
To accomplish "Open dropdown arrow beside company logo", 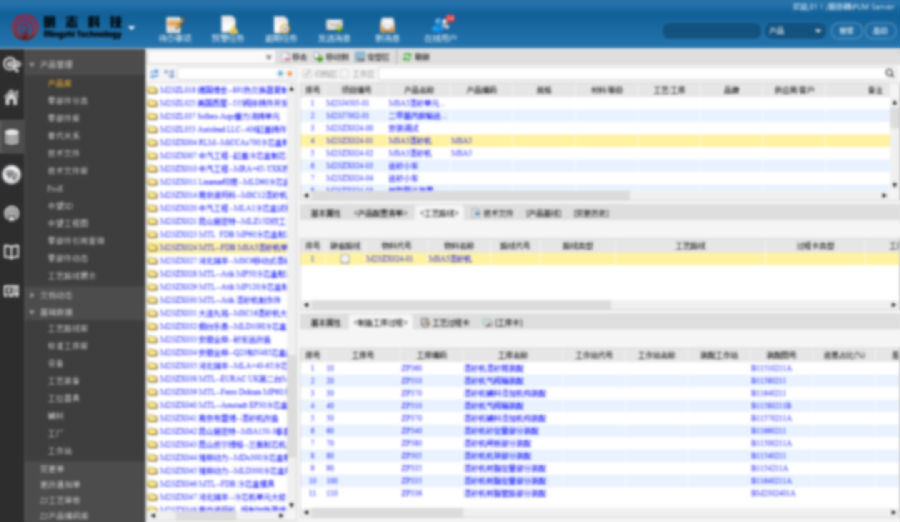I will pos(132,28).
